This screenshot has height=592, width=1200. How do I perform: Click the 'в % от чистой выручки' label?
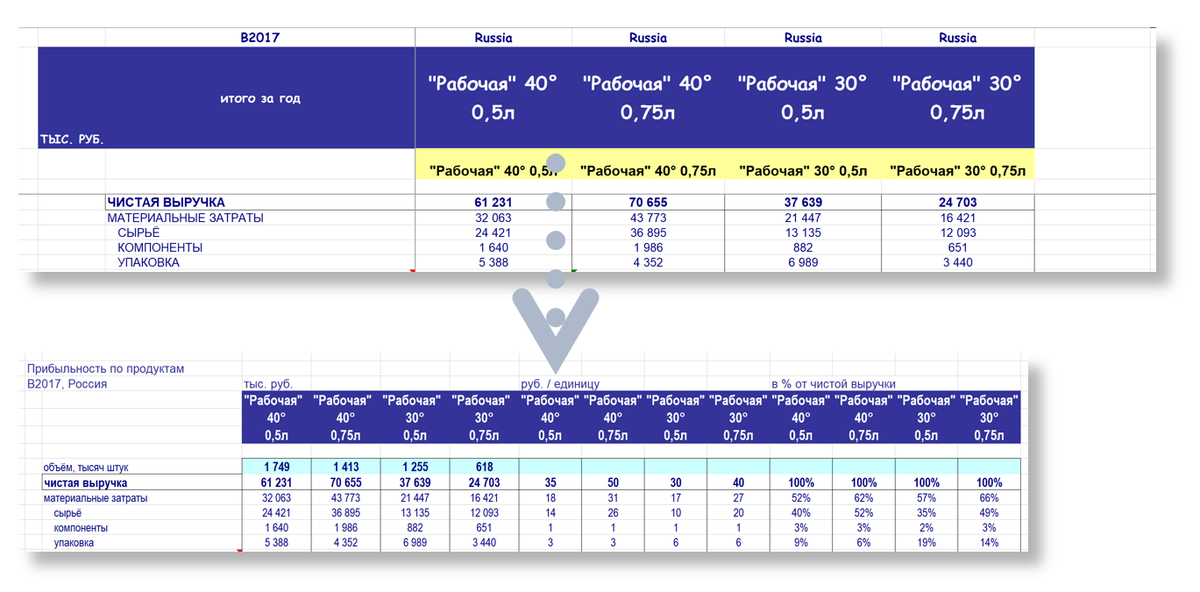pos(833,384)
